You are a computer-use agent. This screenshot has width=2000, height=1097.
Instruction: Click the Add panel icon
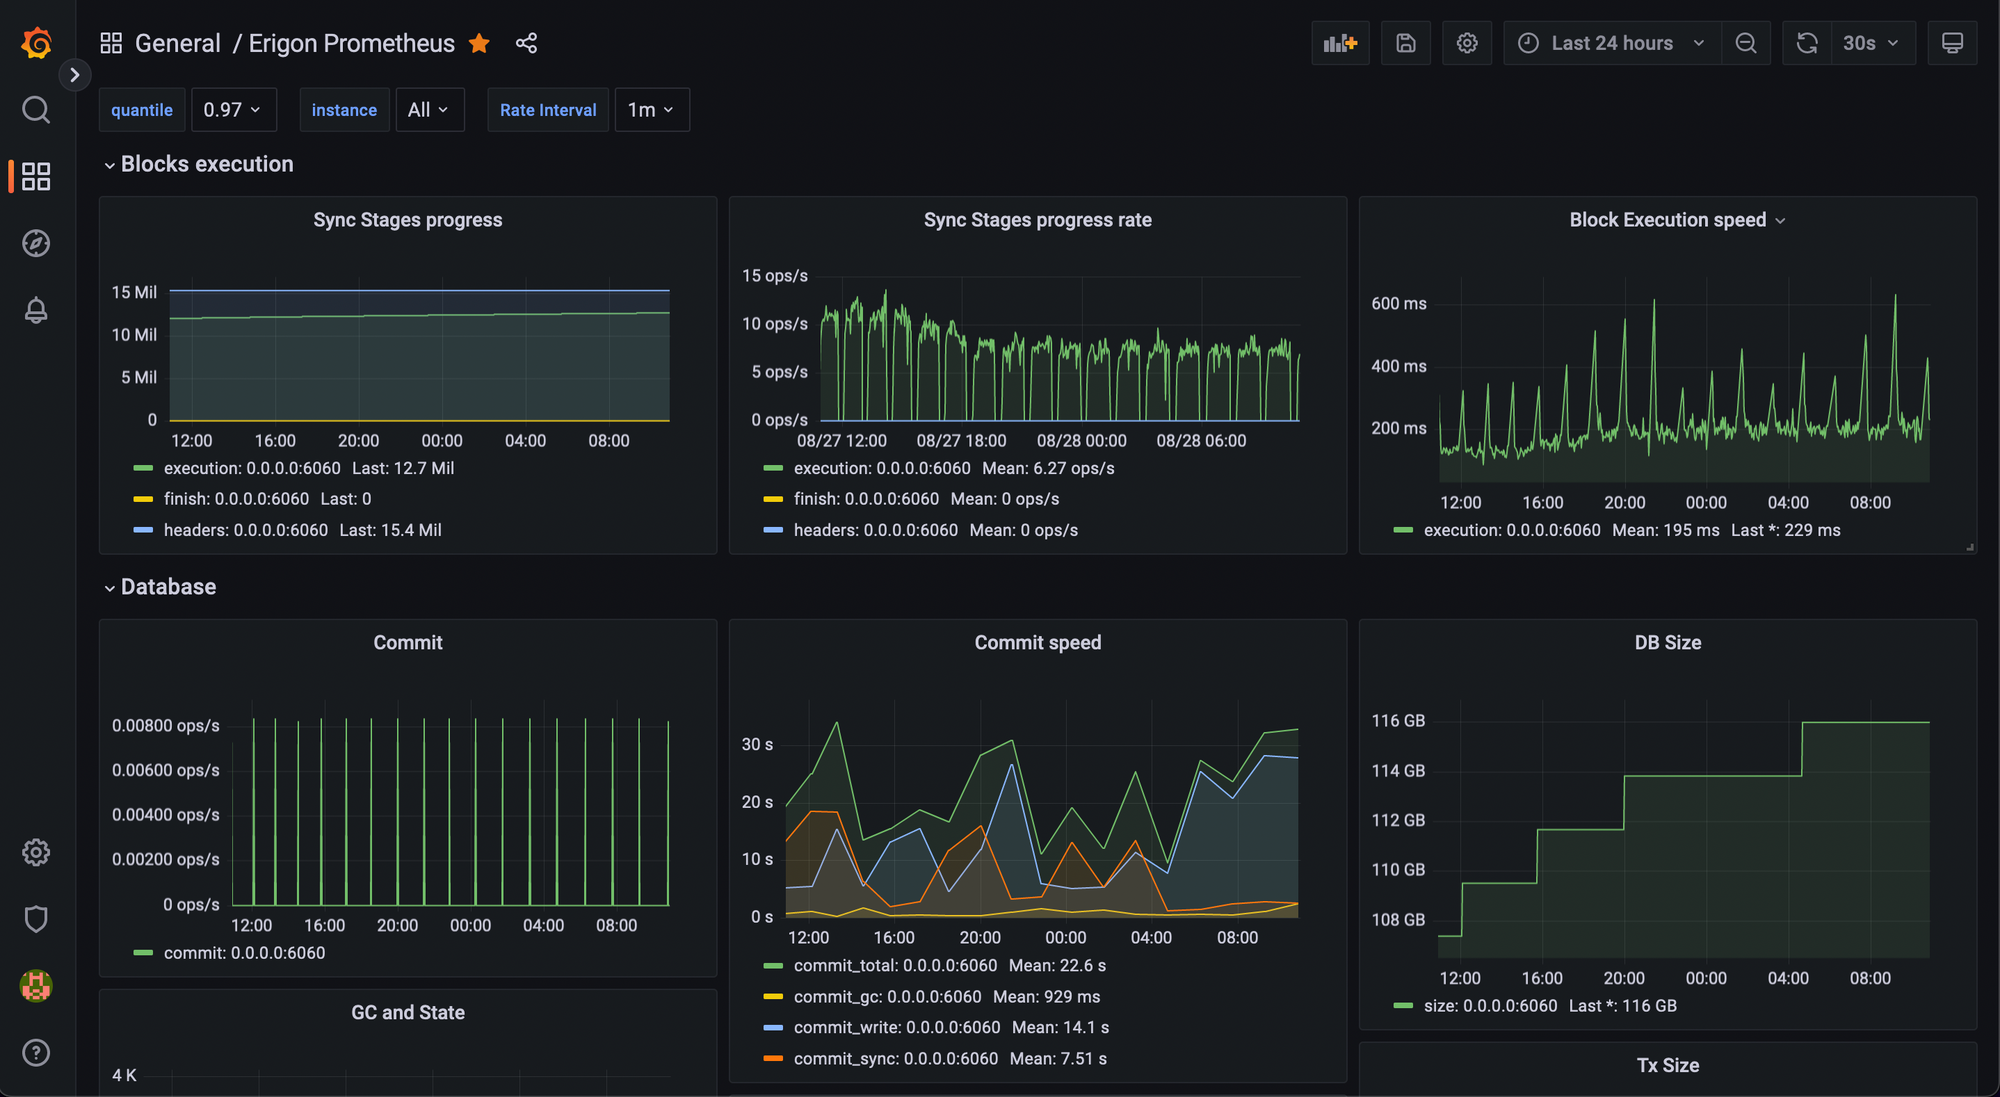1339,43
